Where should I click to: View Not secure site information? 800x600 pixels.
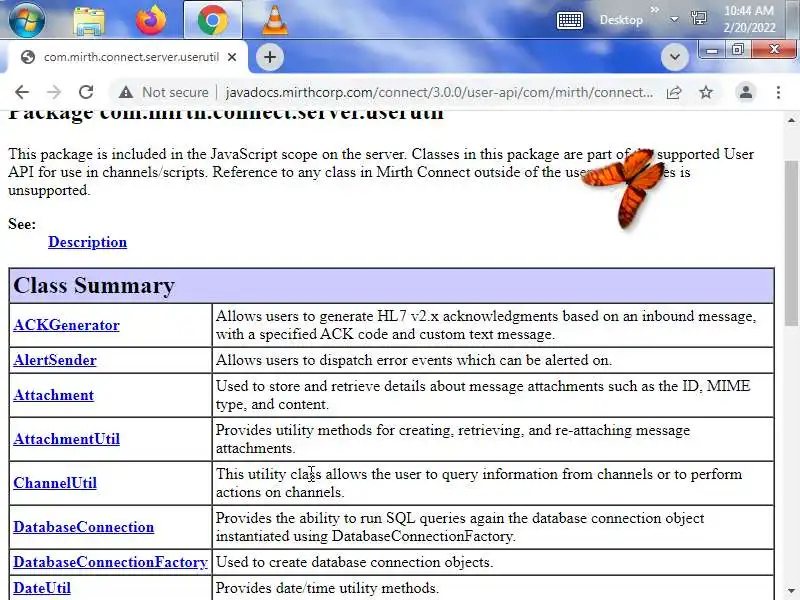click(x=163, y=92)
